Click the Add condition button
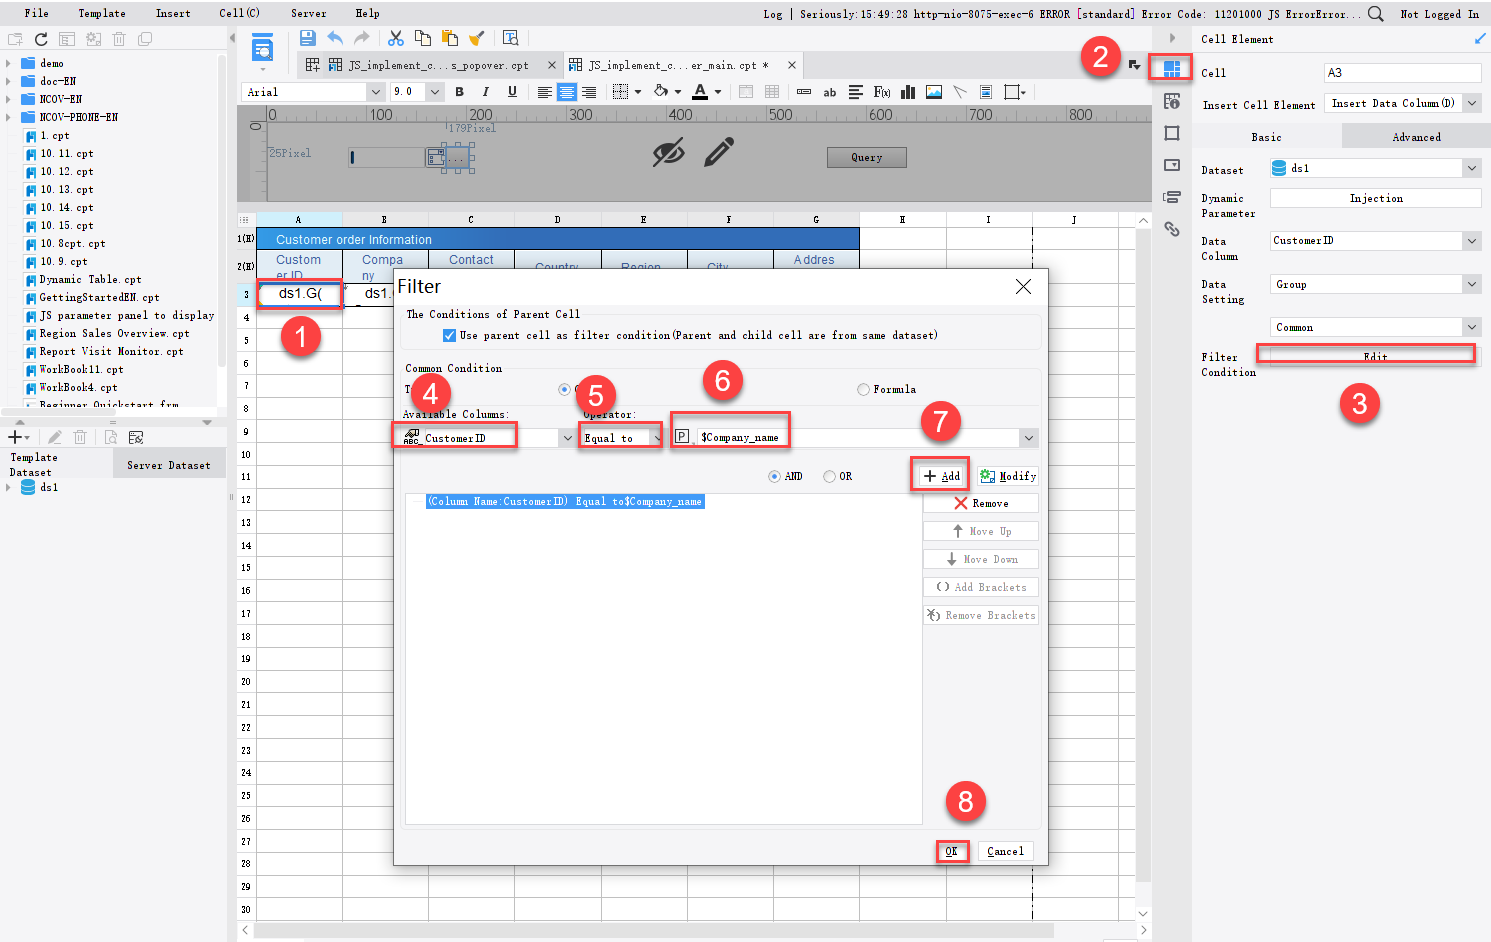The width and height of the screenshot is (1491, 942). click(941, 476)
